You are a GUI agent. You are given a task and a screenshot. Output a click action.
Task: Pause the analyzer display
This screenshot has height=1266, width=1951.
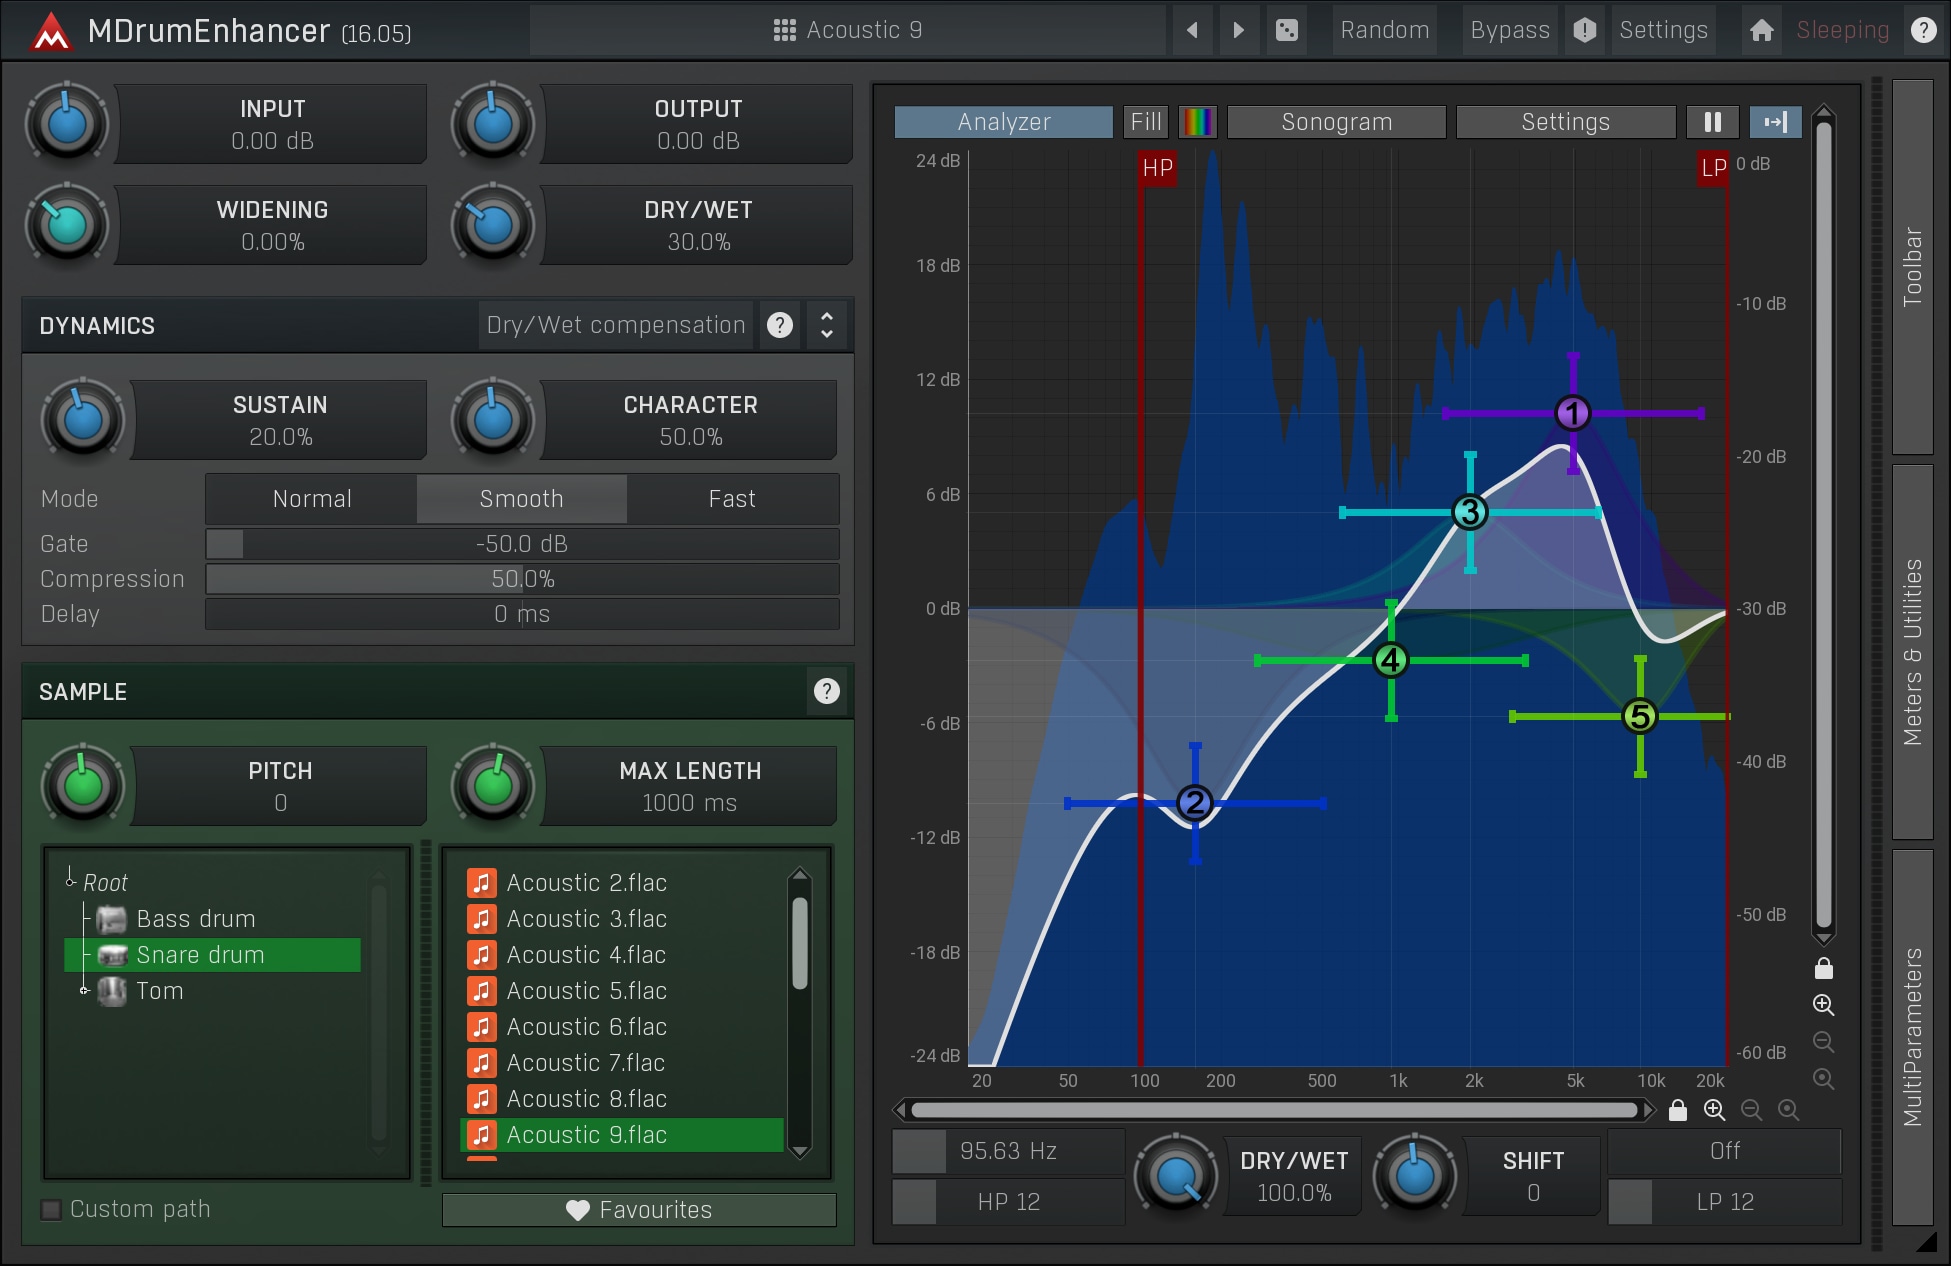pyautogui.click(x=1713, y=122)
